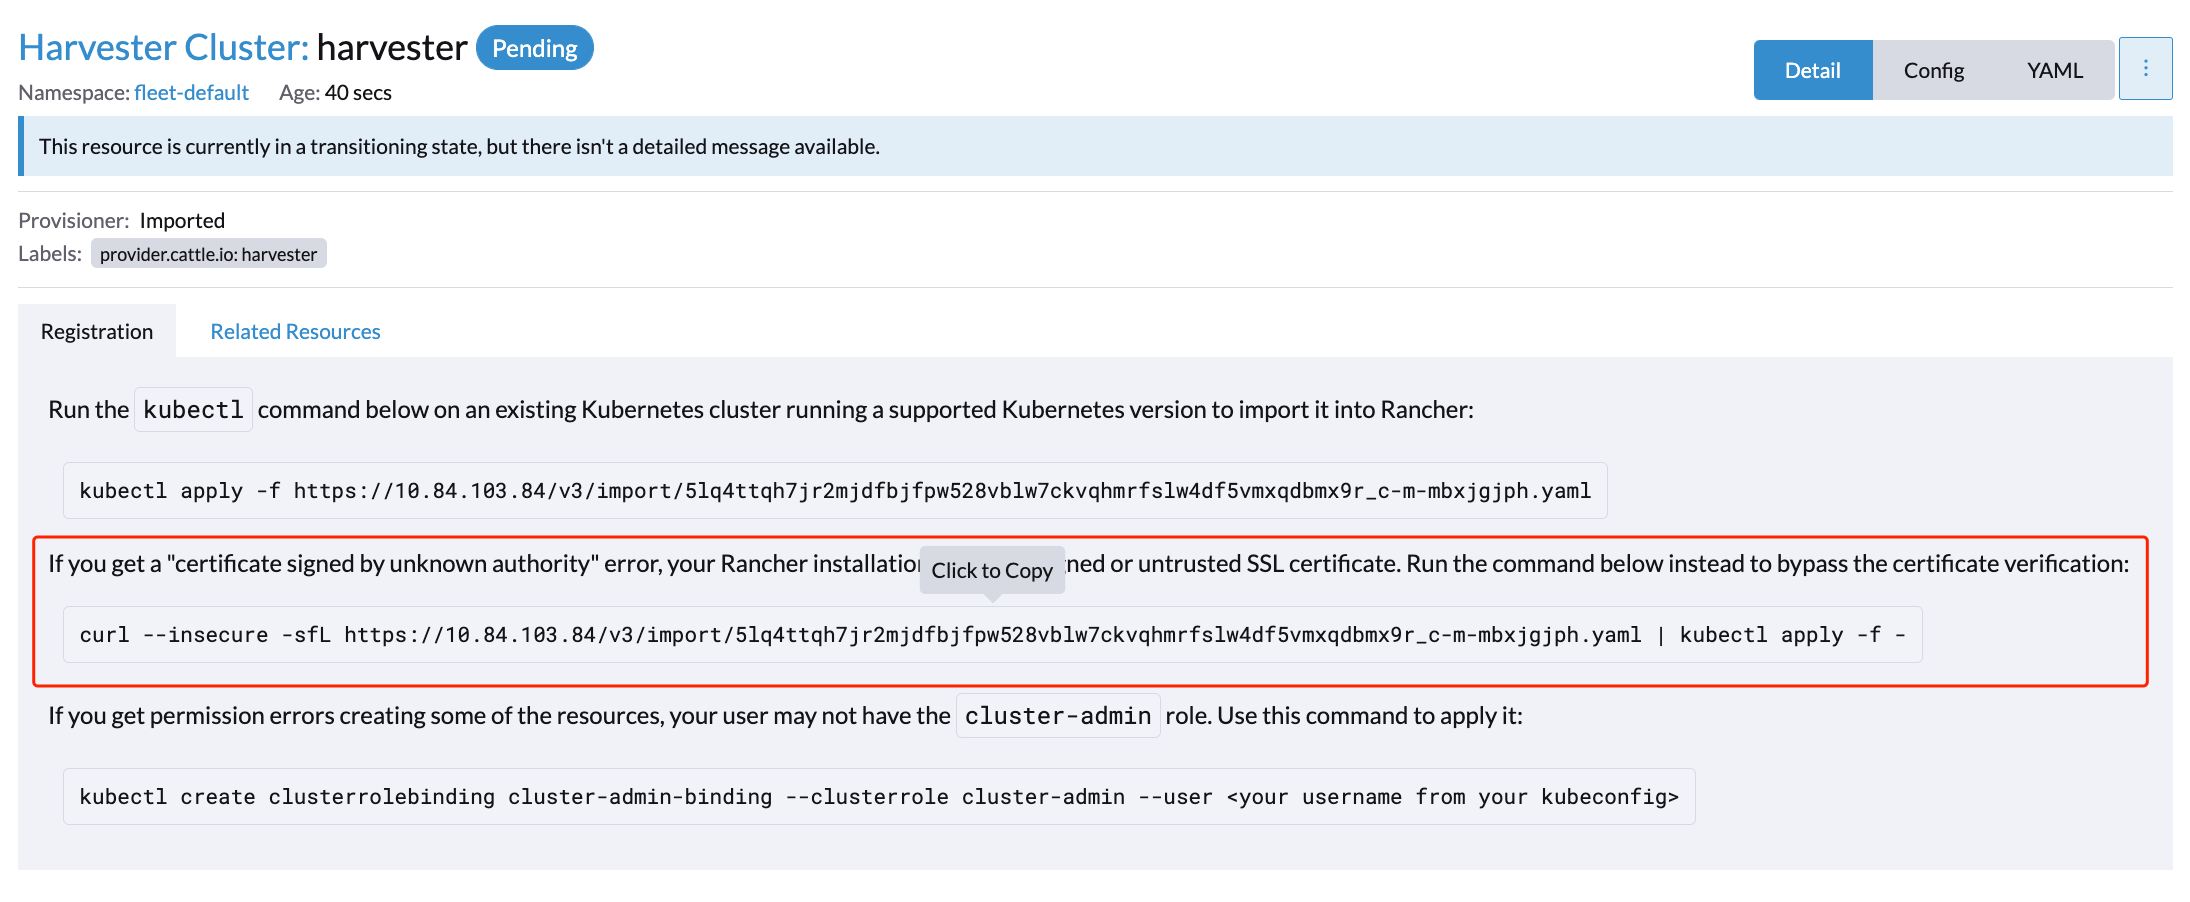Select the Registration tab
Viewport: 2190px width, 902px height.
[x=97, y=331]
